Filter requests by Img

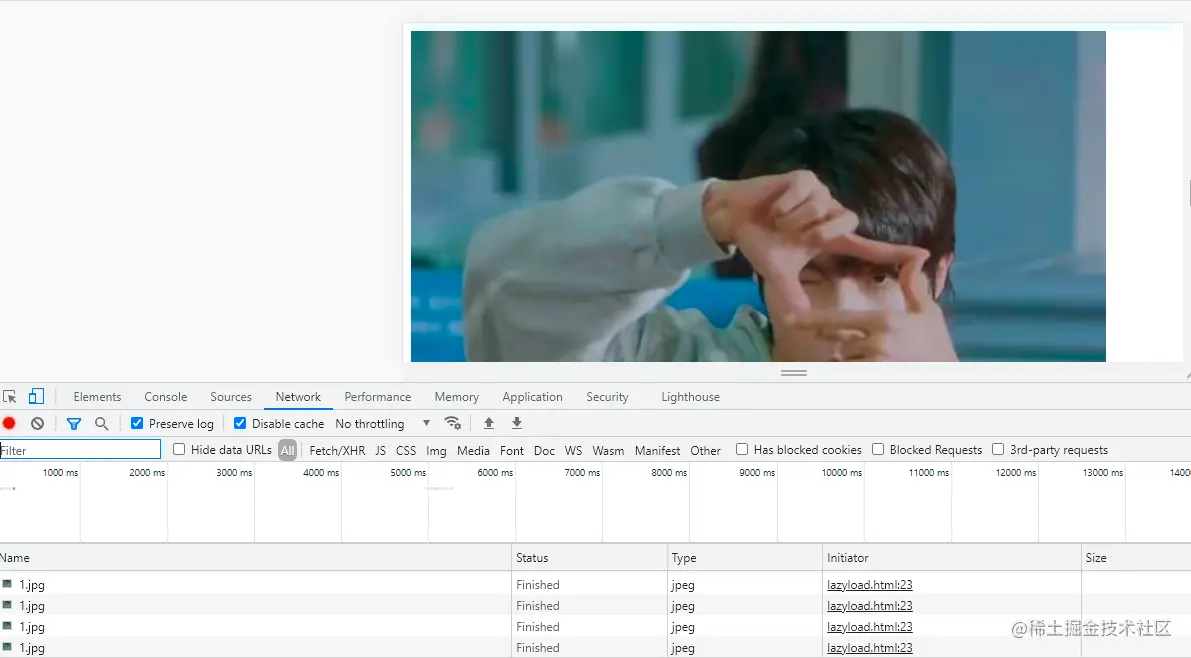436,451
